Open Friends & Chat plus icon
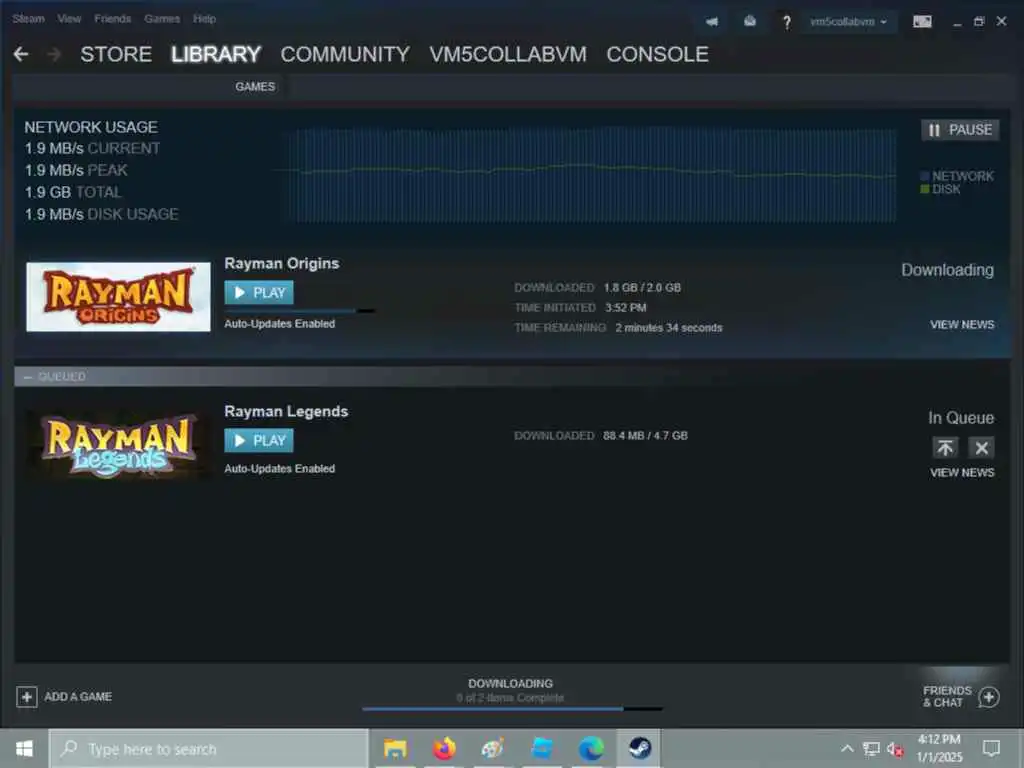The image size is (1024, 768). point(989,697)
